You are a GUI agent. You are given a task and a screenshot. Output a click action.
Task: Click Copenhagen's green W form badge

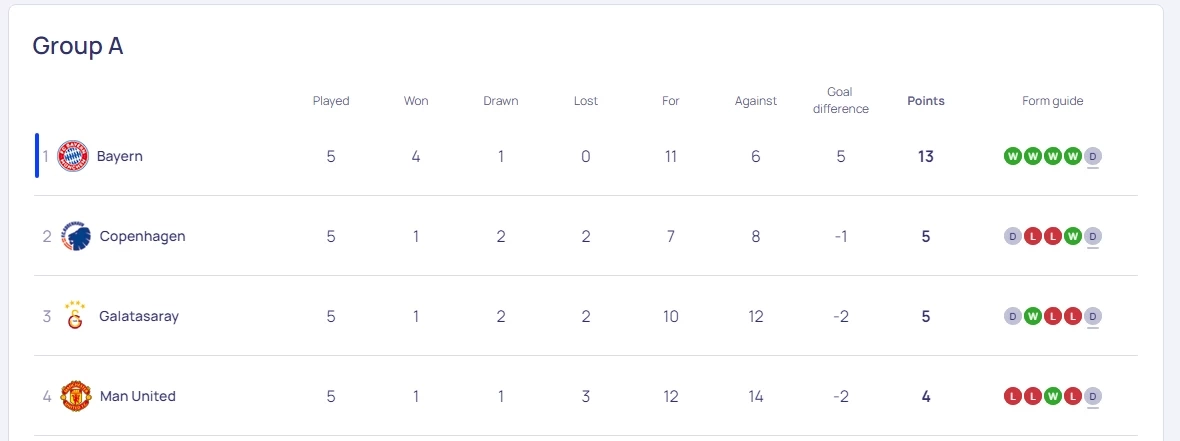[x=1073, y=236]
